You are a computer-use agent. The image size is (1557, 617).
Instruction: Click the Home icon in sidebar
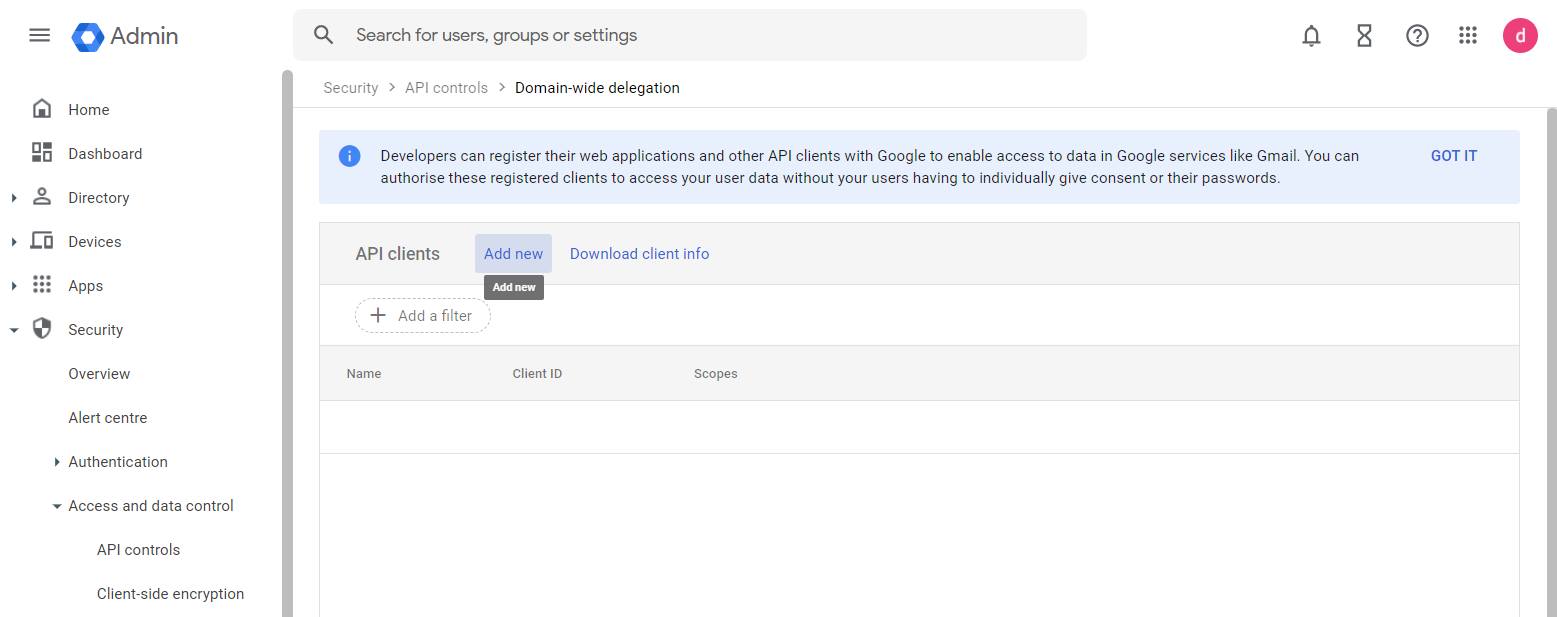click(x=42, y=109)
